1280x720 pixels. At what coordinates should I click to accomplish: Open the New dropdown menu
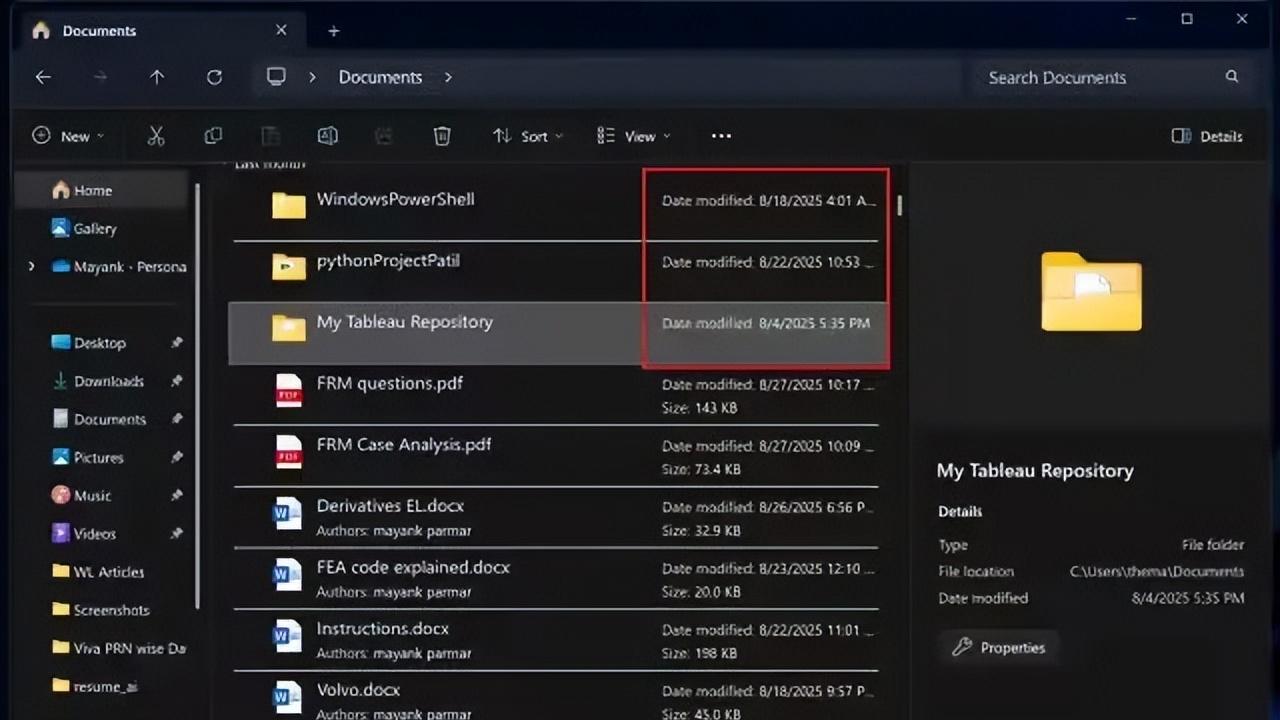click(68, 136)
